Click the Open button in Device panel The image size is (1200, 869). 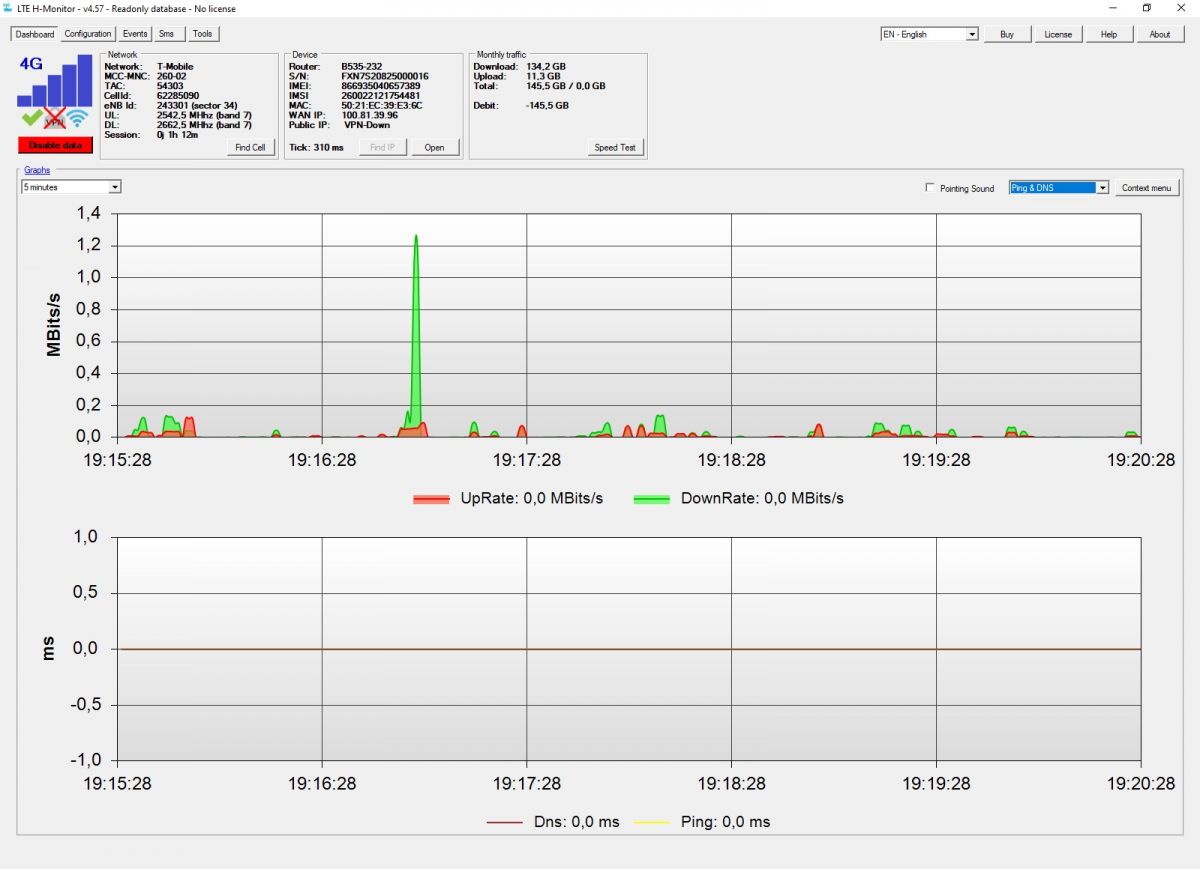click(435, 147)
